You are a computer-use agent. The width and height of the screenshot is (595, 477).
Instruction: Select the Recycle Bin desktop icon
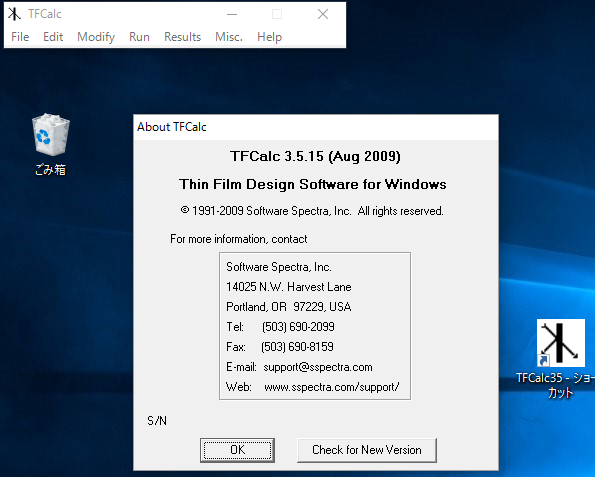(50, 144)
